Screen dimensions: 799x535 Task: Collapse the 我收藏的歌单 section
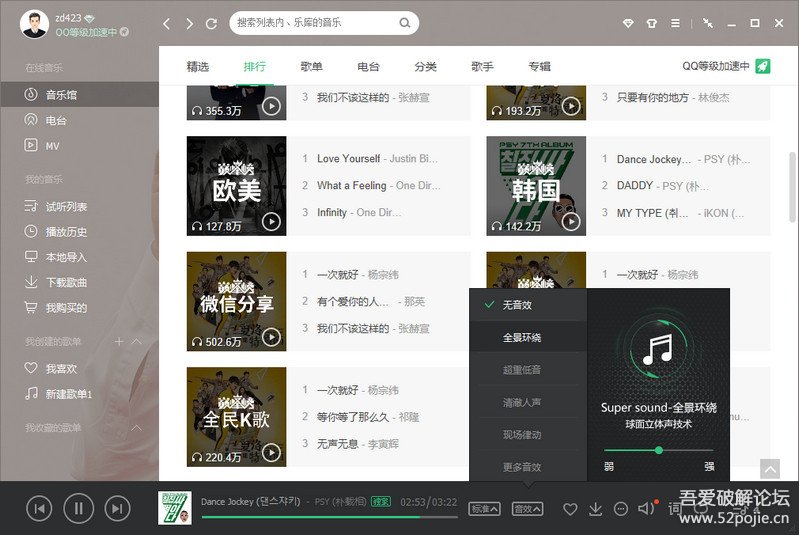[137, 428]
